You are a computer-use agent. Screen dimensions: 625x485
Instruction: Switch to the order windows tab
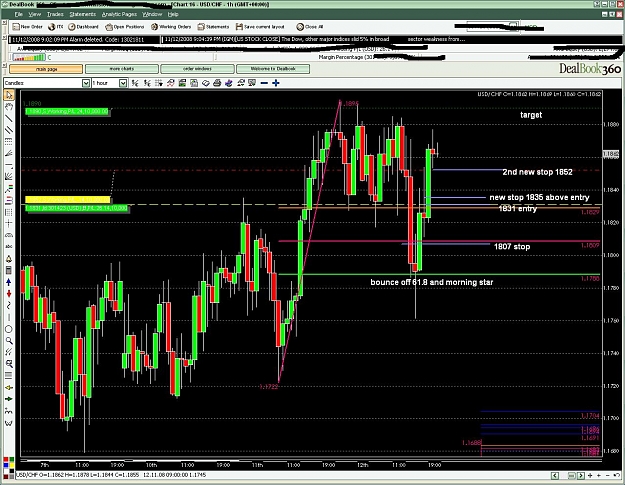point(197,69)
